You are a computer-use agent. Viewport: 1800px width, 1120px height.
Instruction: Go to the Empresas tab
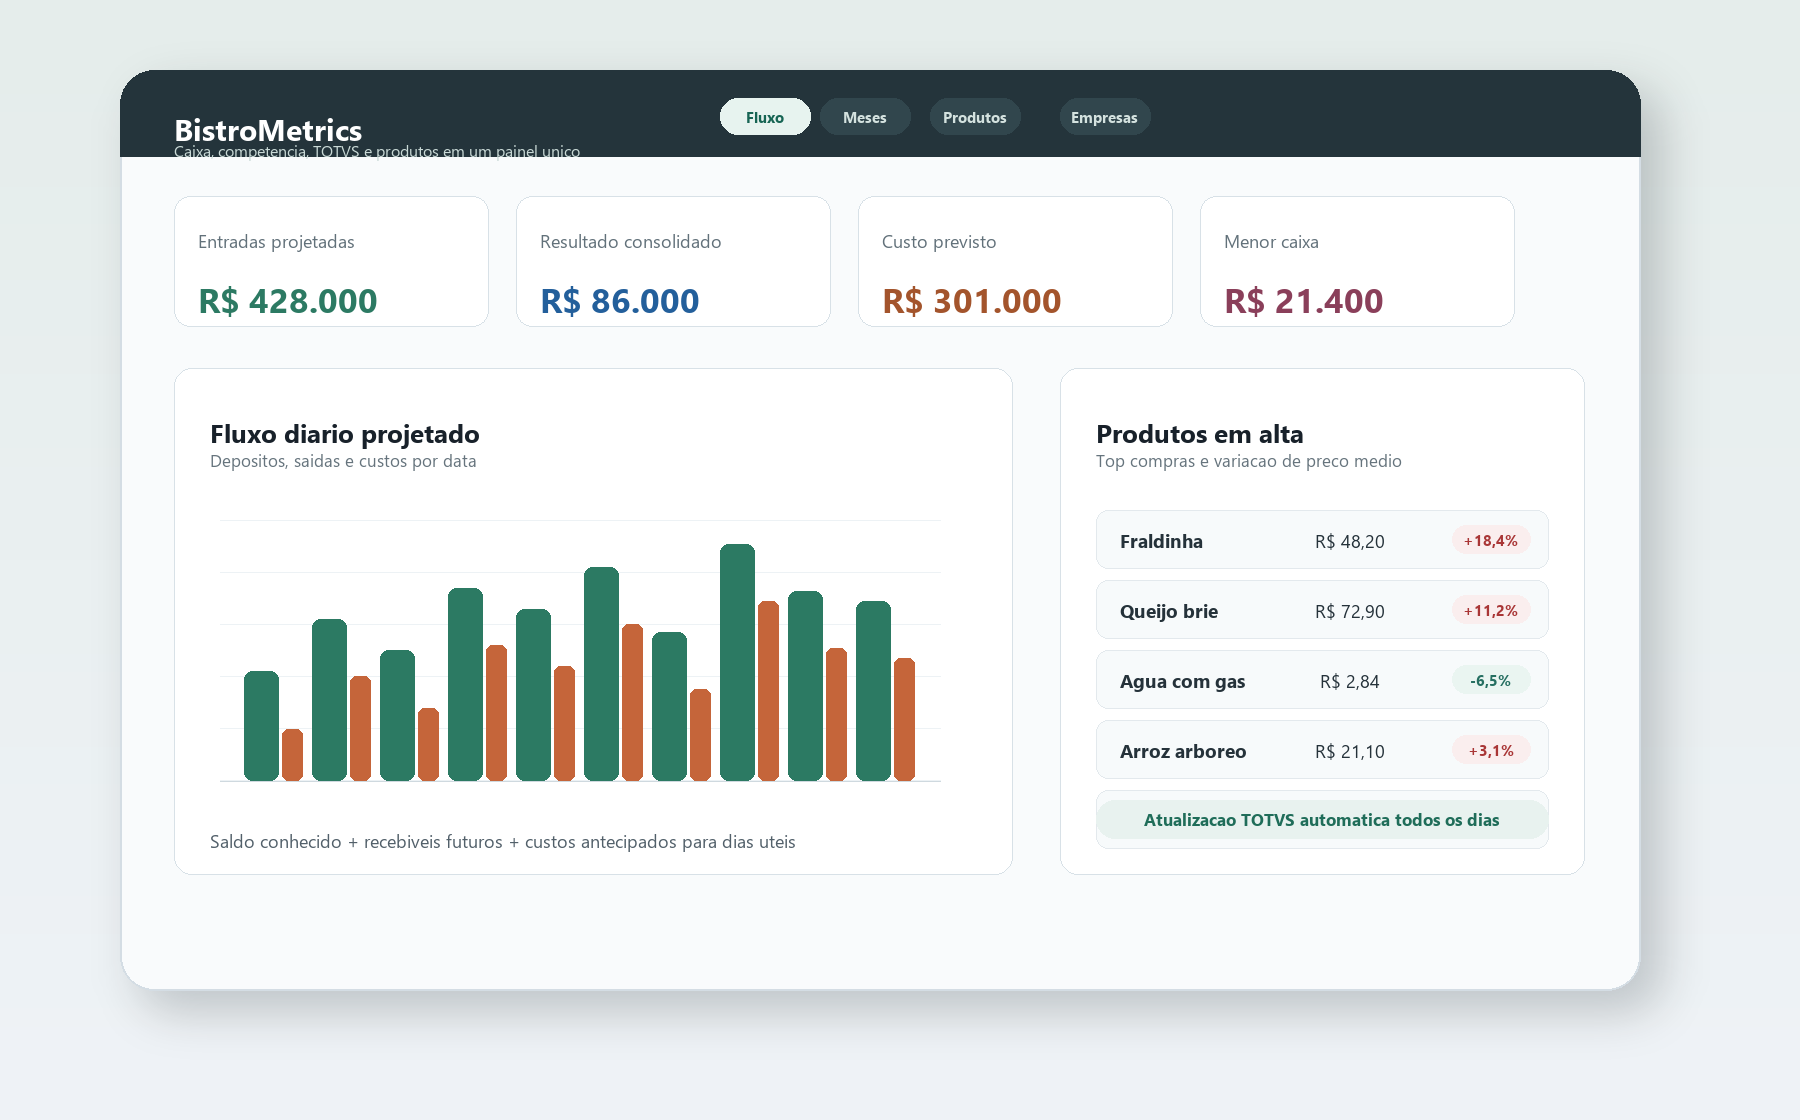click(x=1105, y=117)
